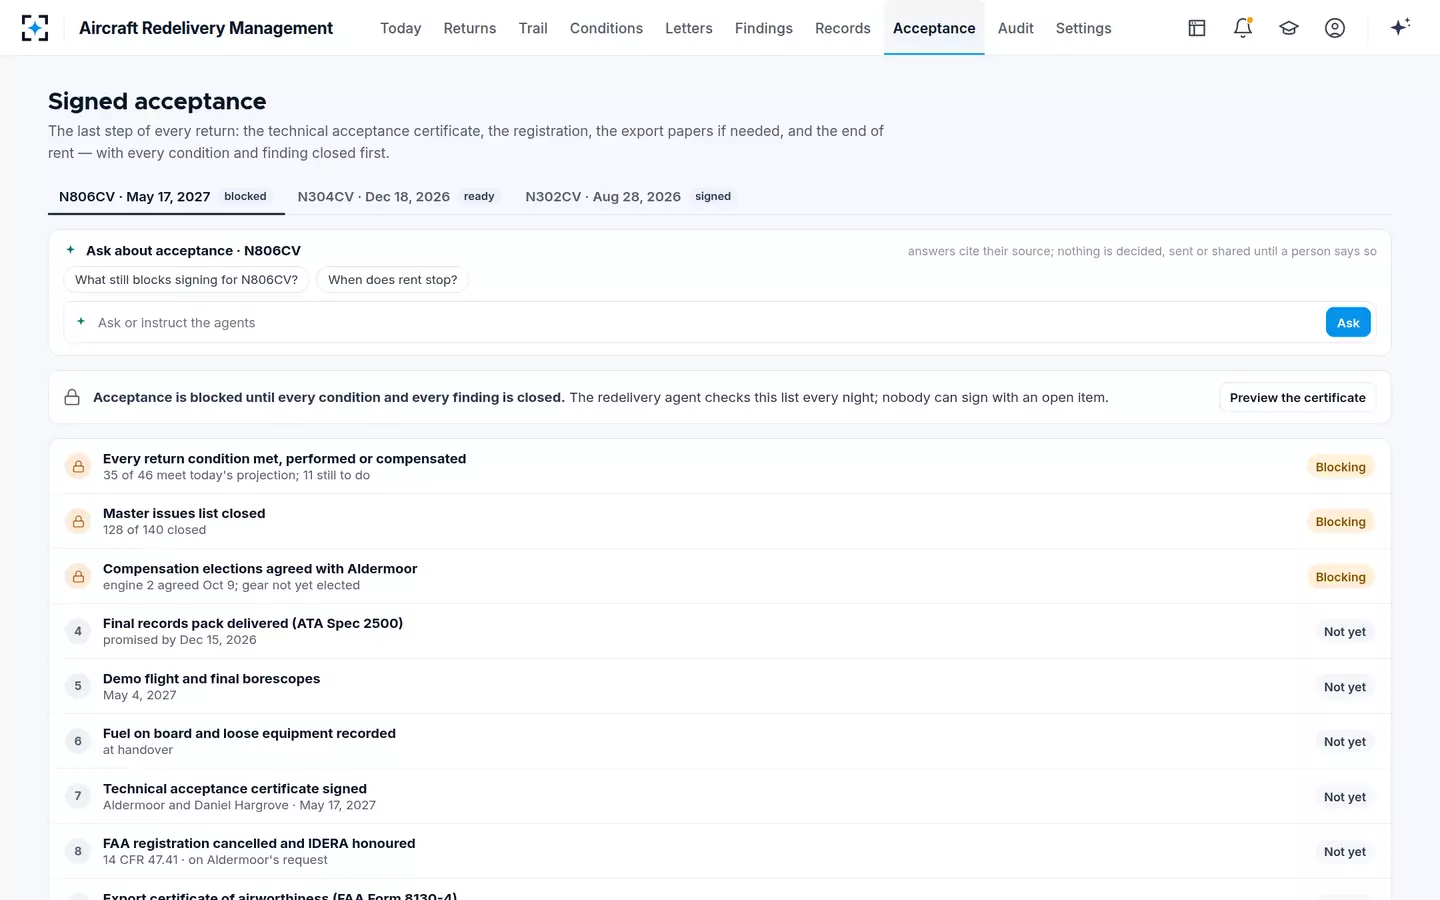Click step 7 number badge
The width and height of the screenshot is (1440, 900).
pos(78,796)
